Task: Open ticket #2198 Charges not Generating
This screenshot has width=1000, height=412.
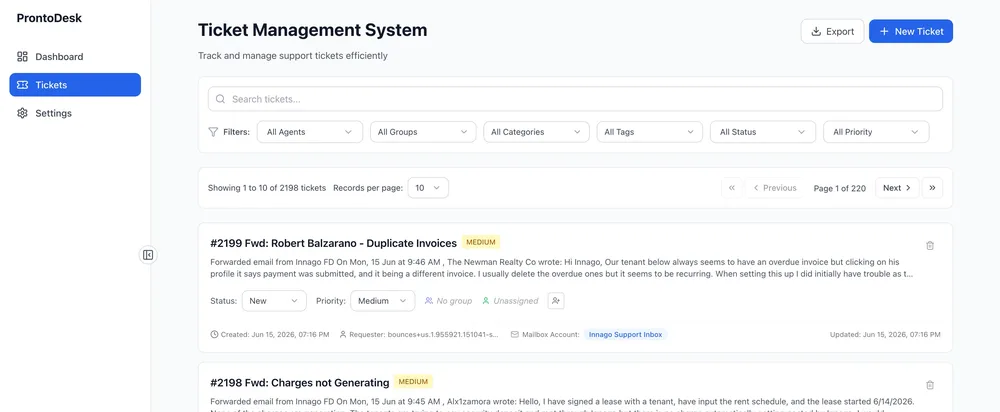Action: tap(300, 383)
